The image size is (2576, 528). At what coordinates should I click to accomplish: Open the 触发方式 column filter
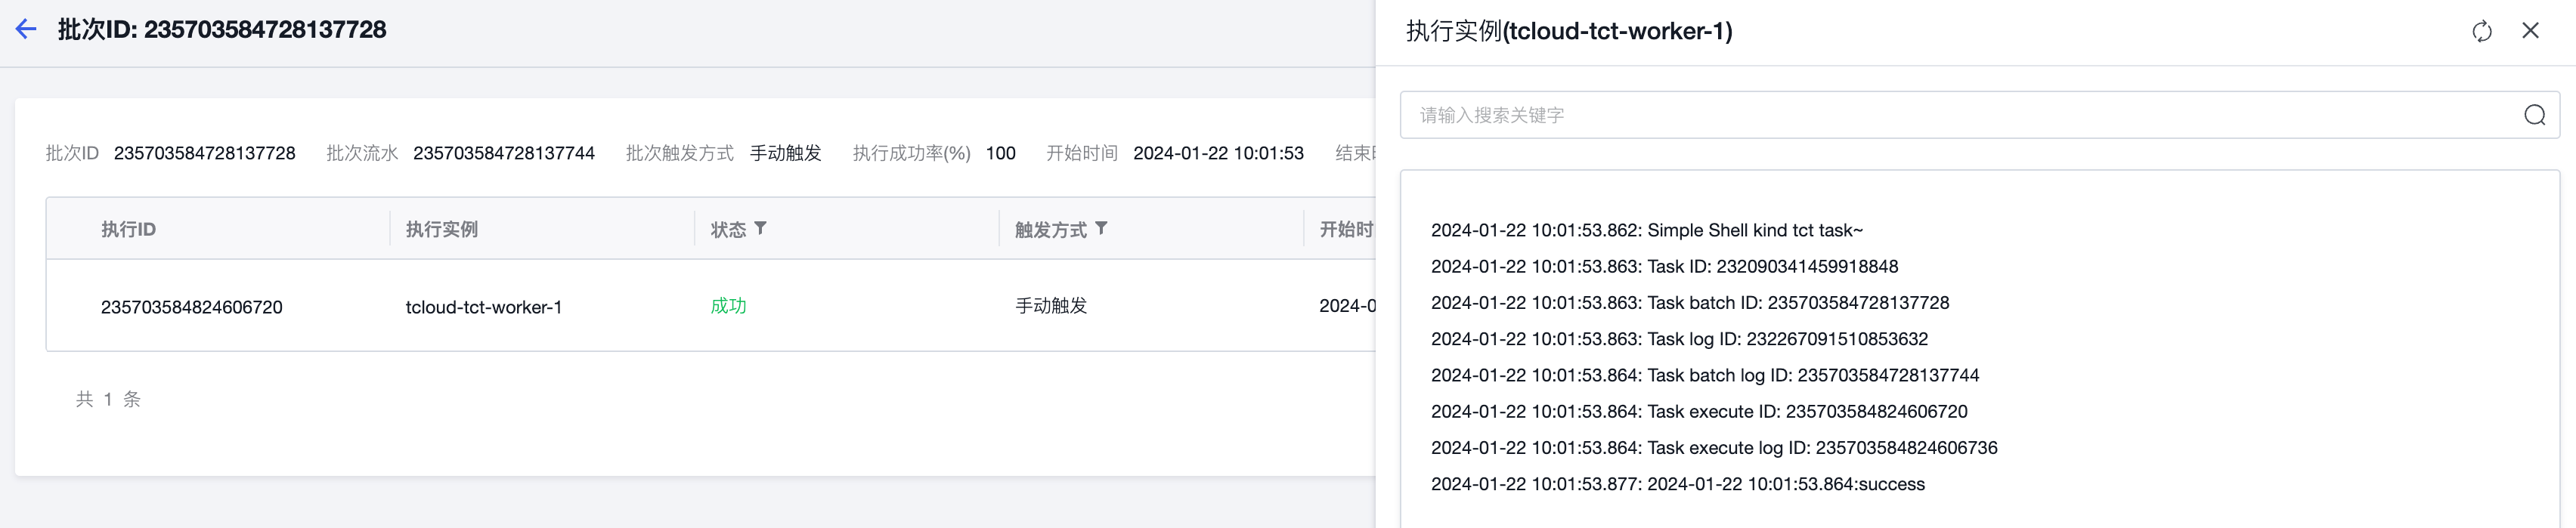[1101, 229]
